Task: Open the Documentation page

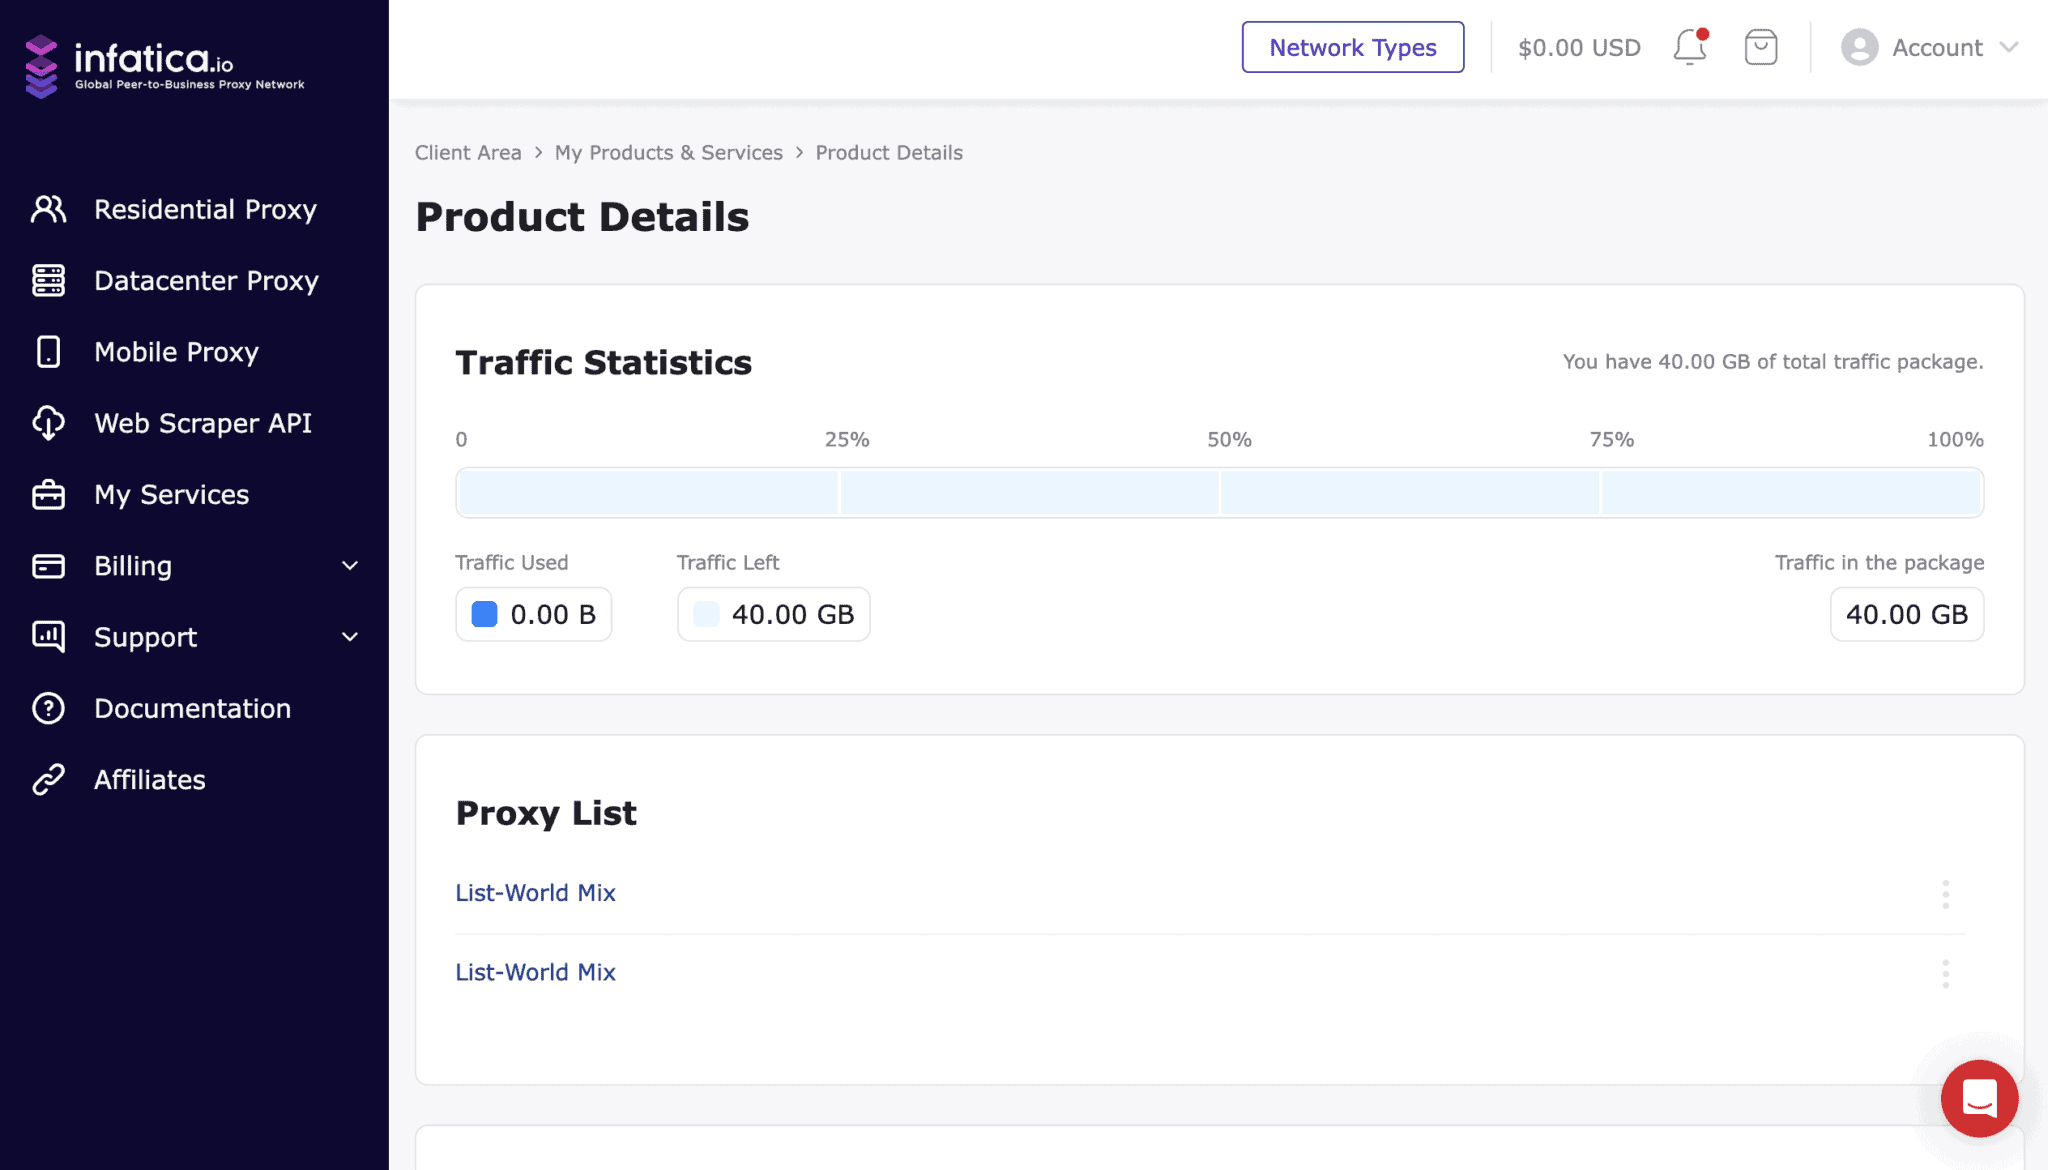Action: click(x=192, y=708)
